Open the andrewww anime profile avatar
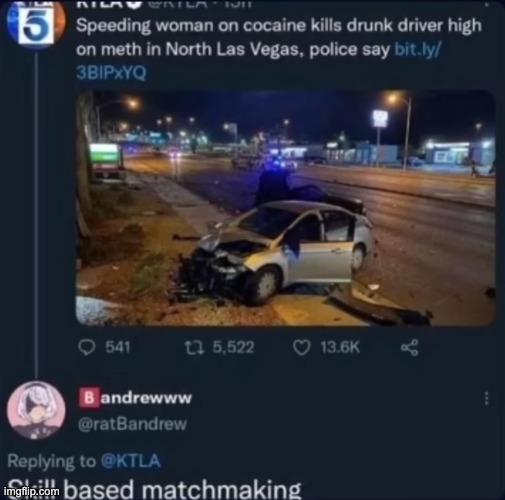Image resolution: width=505 pixels, height=500 pixels. tap(36, 410)
